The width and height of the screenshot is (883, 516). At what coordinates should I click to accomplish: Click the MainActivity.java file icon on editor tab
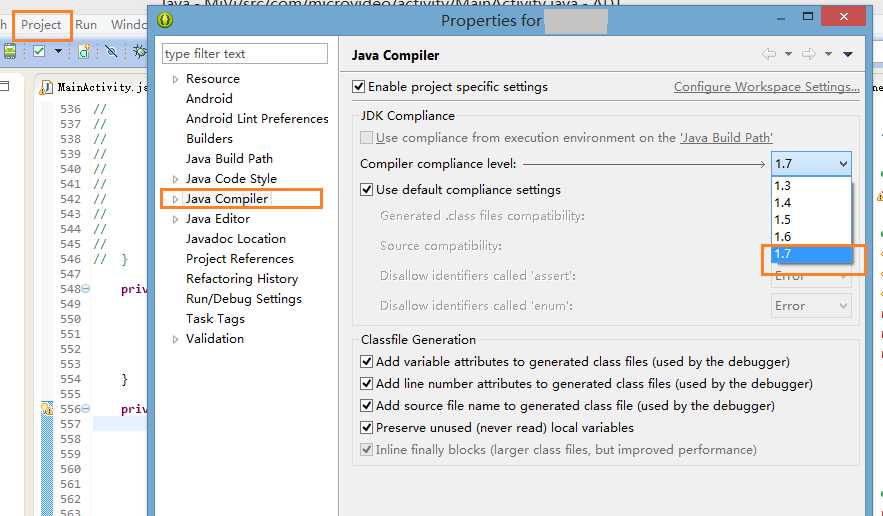click(x=47, y=87)
